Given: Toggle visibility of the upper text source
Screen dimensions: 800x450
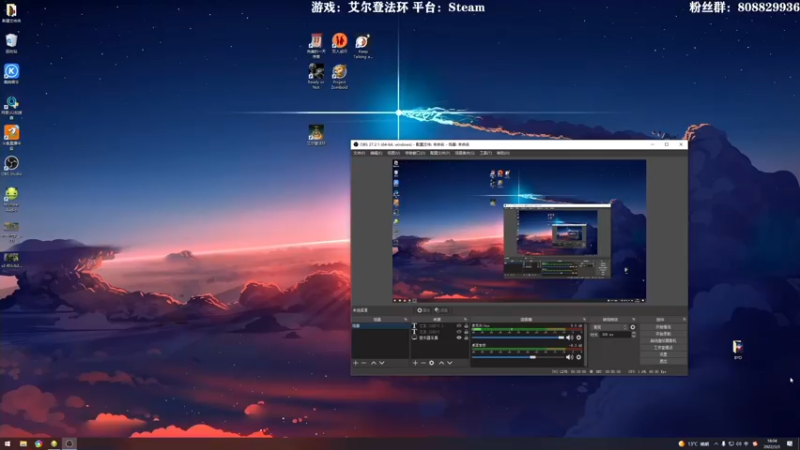Looking at the screenshot, I should point(459,326).
